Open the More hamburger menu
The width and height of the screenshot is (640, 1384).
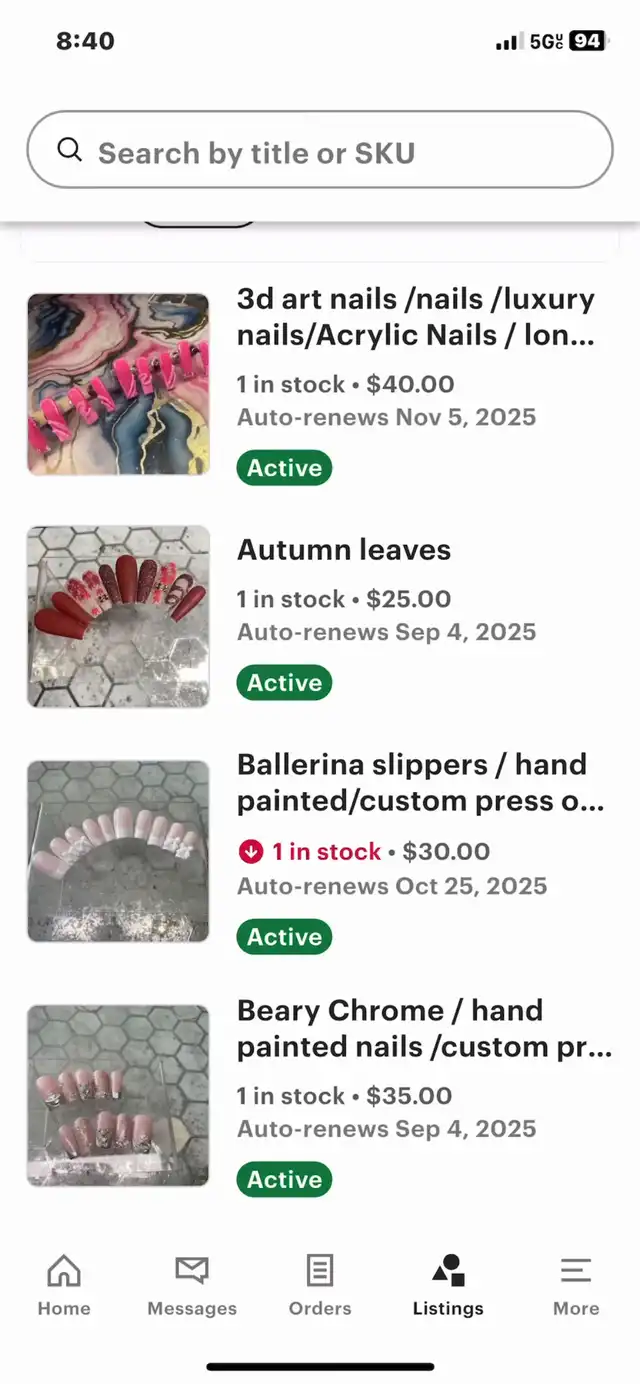[x=576, y=1272]
